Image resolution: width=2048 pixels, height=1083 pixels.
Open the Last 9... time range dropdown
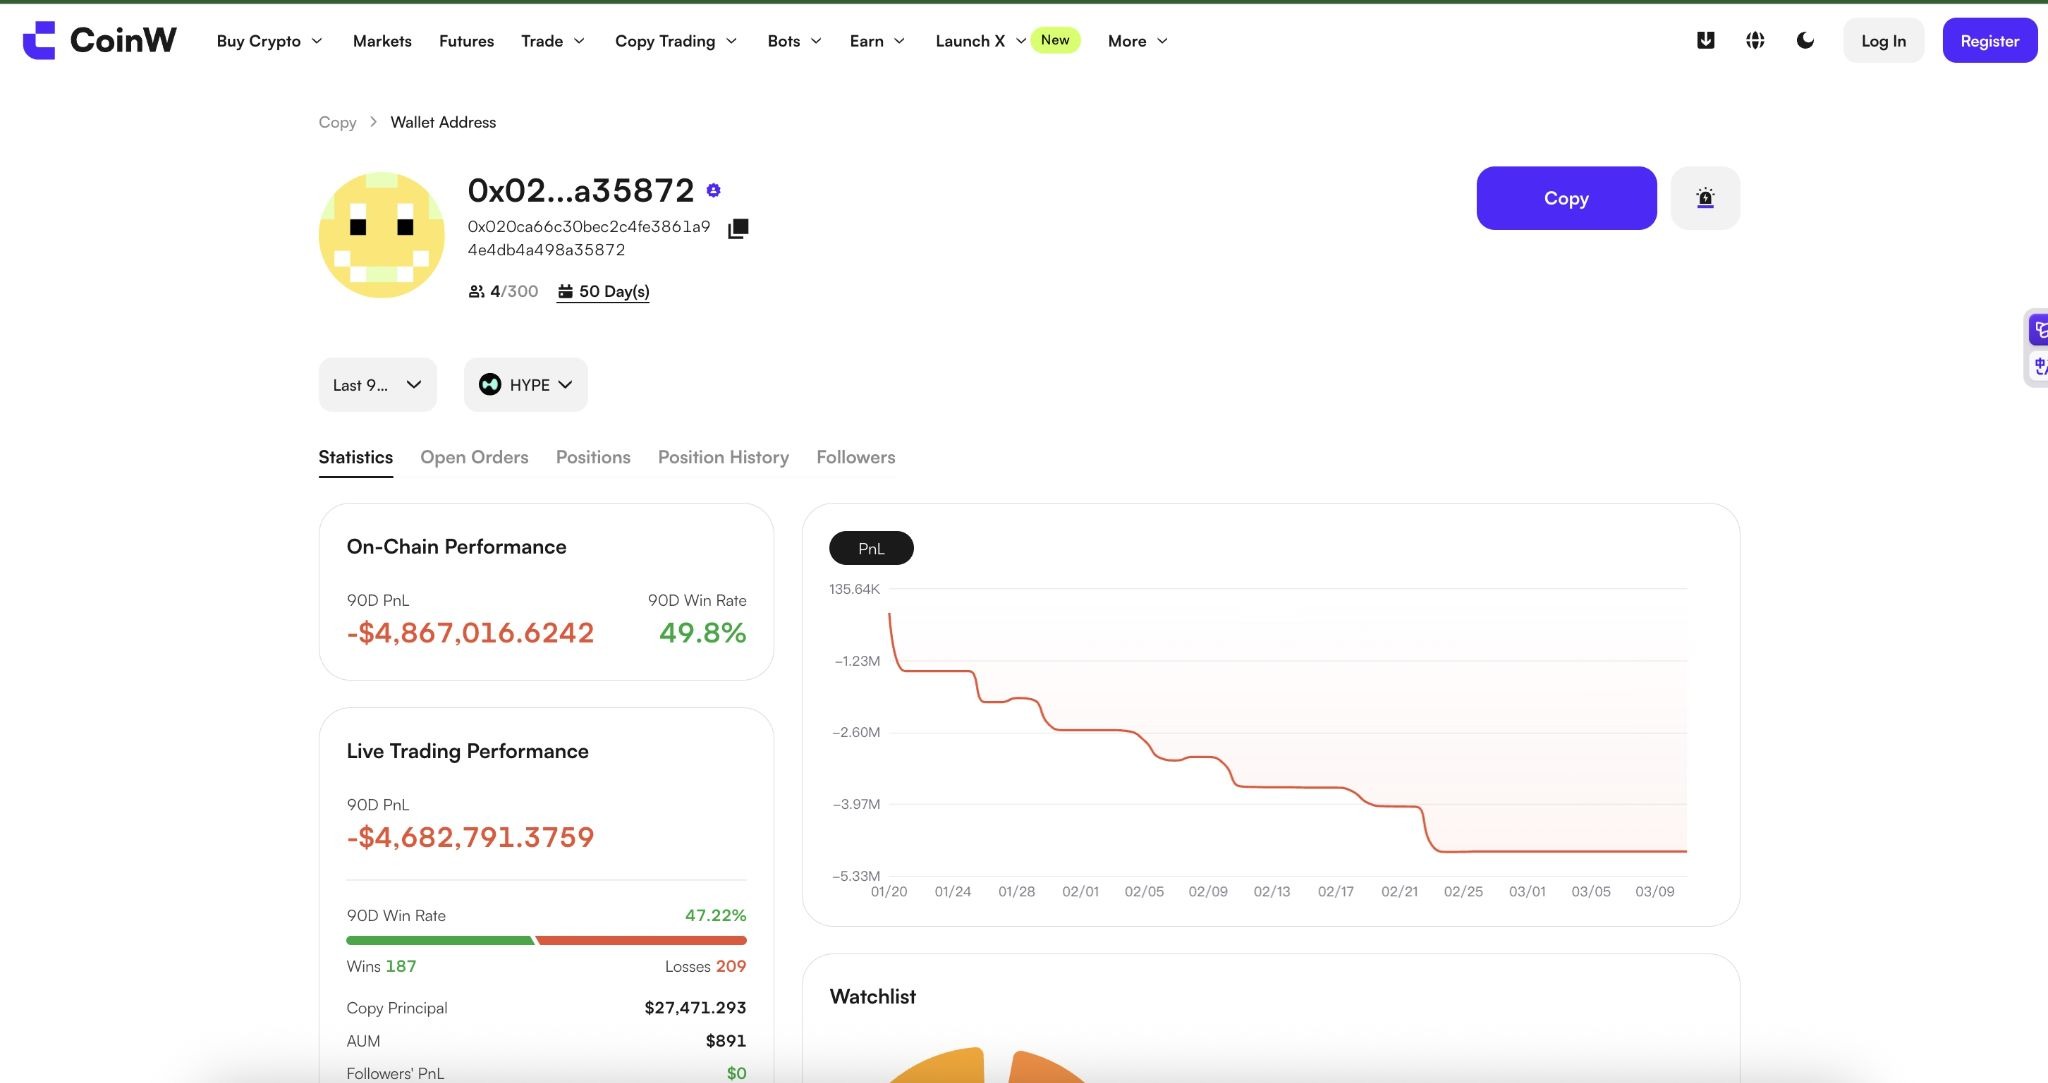378,385
